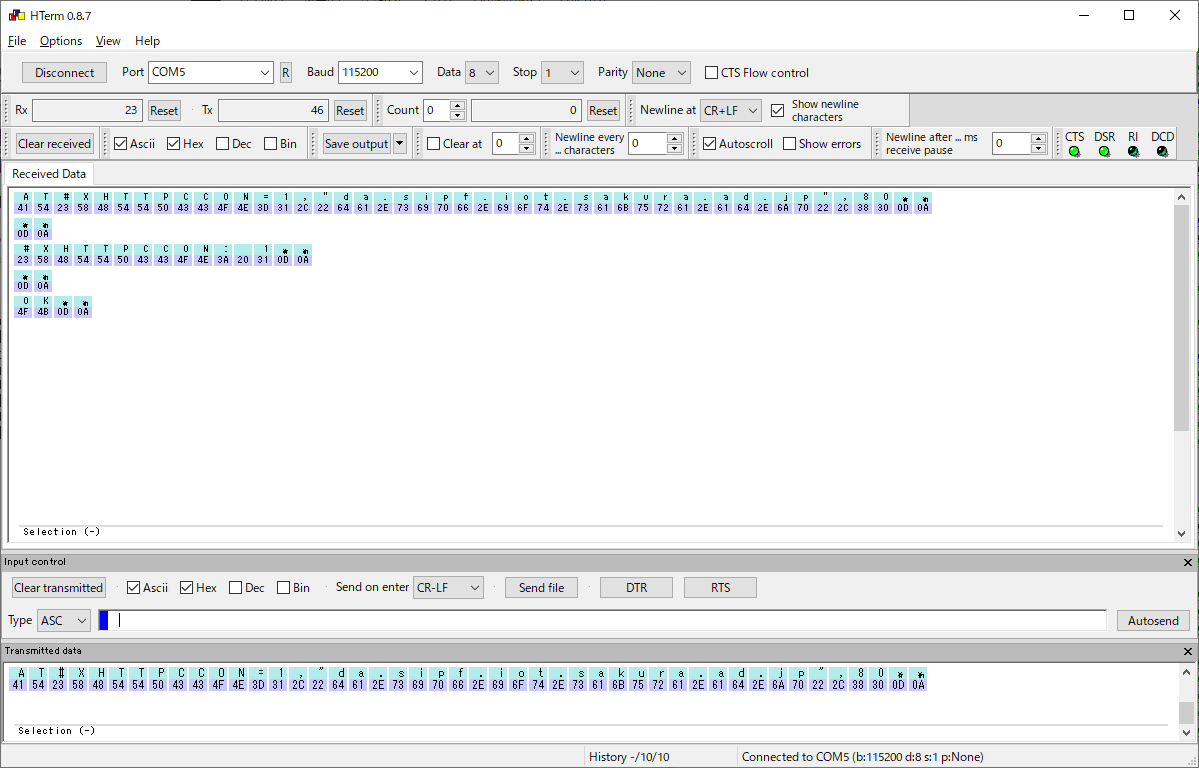Image resolution: width=1199 pixels, height=768 pixels.
Task: Click the R refresh ports button
Action: click(x=285, y=72)
